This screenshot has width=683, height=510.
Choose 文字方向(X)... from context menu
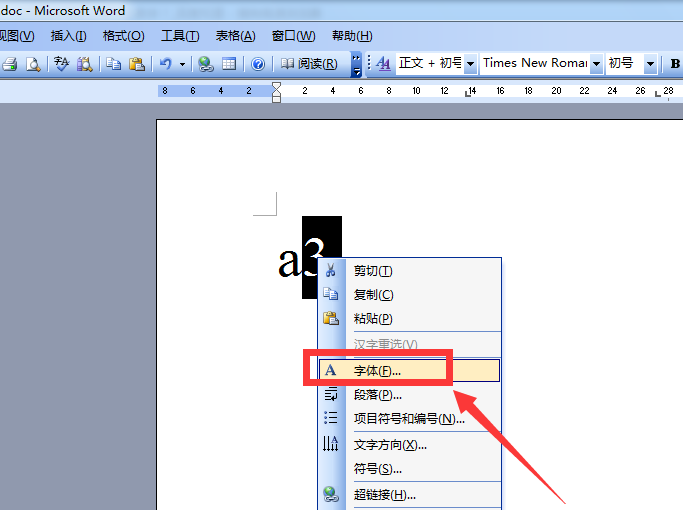[x=409, y=445]
